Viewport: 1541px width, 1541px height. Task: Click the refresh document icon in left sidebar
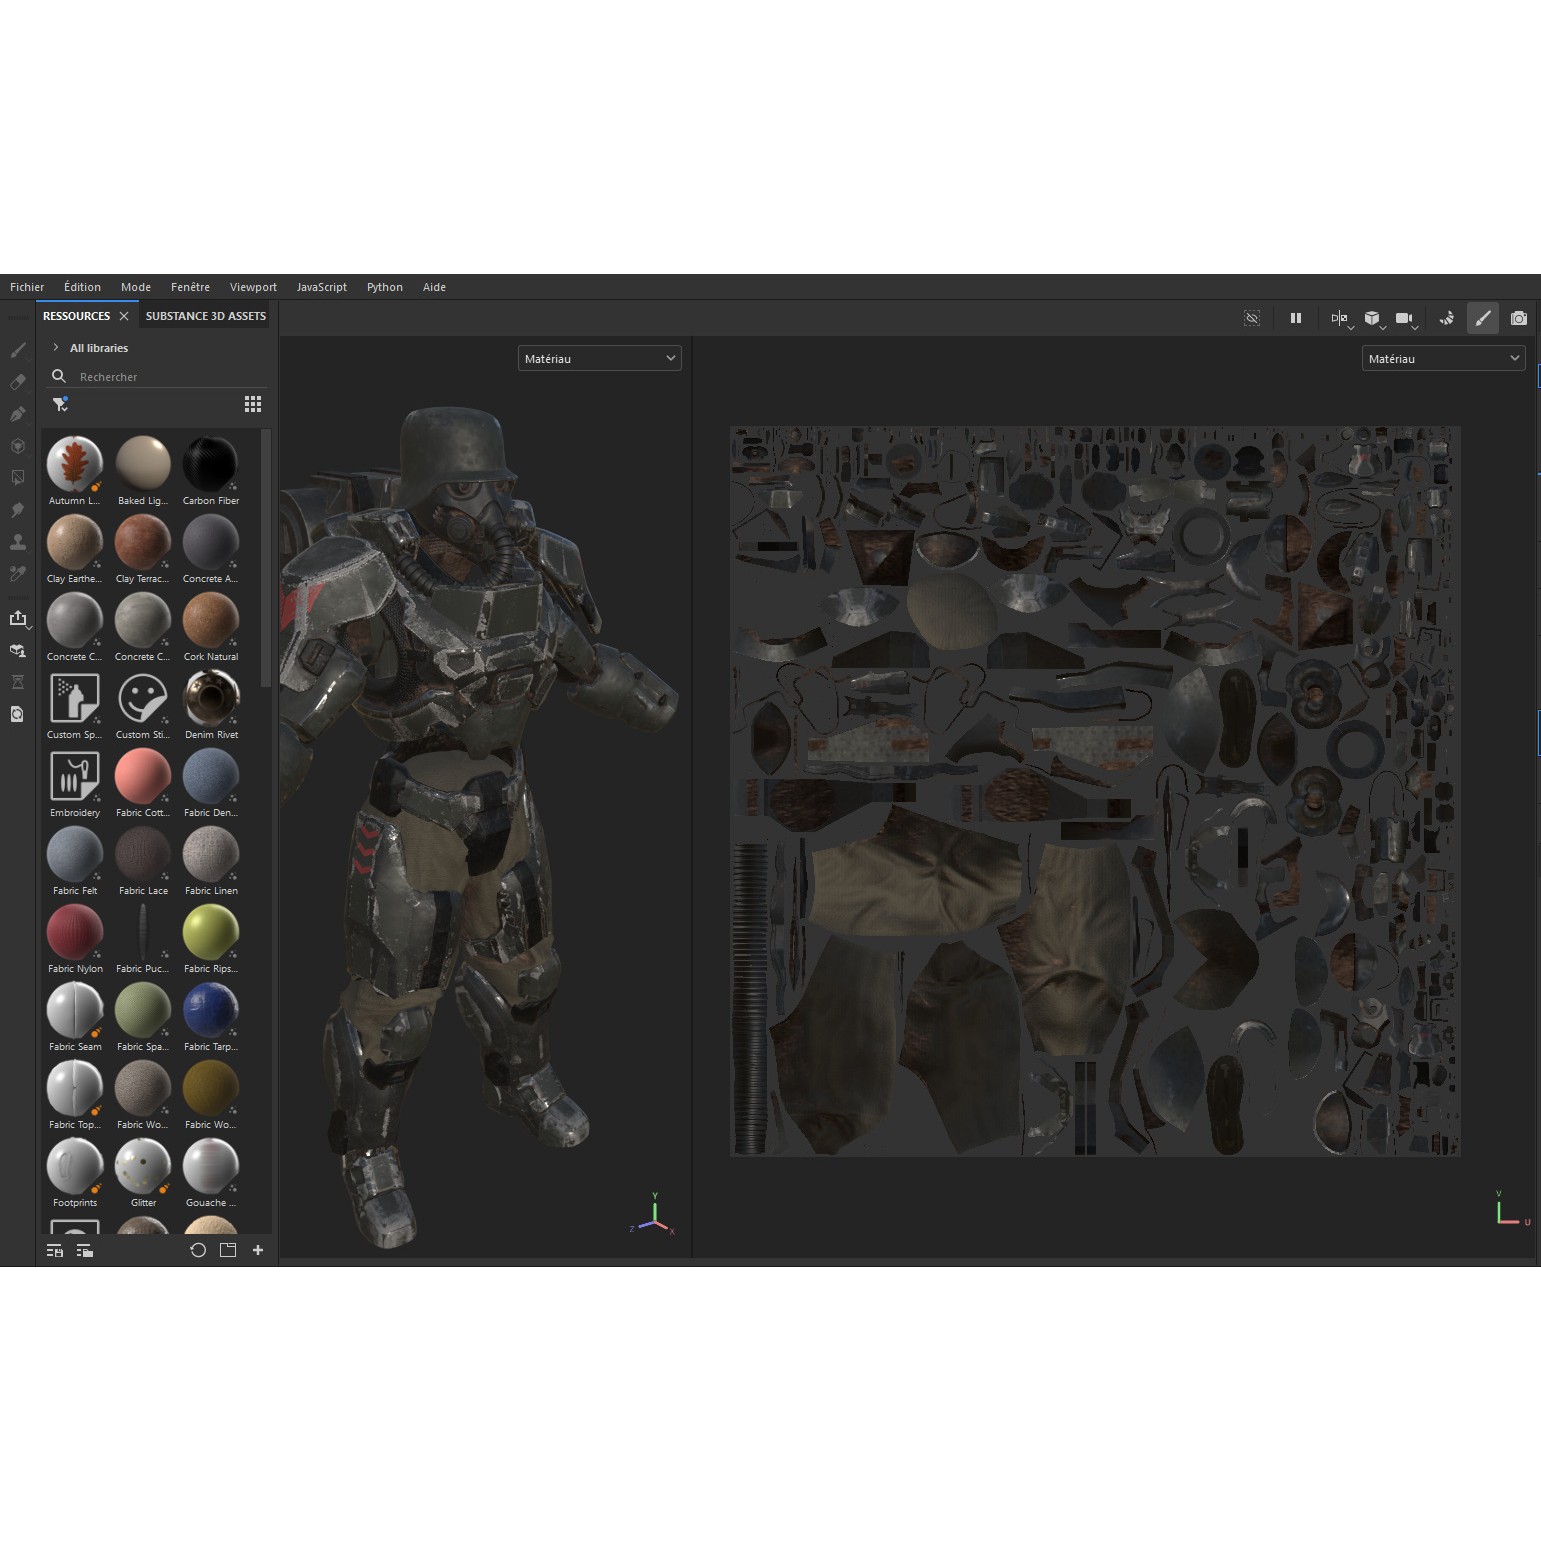click(18, 714)
